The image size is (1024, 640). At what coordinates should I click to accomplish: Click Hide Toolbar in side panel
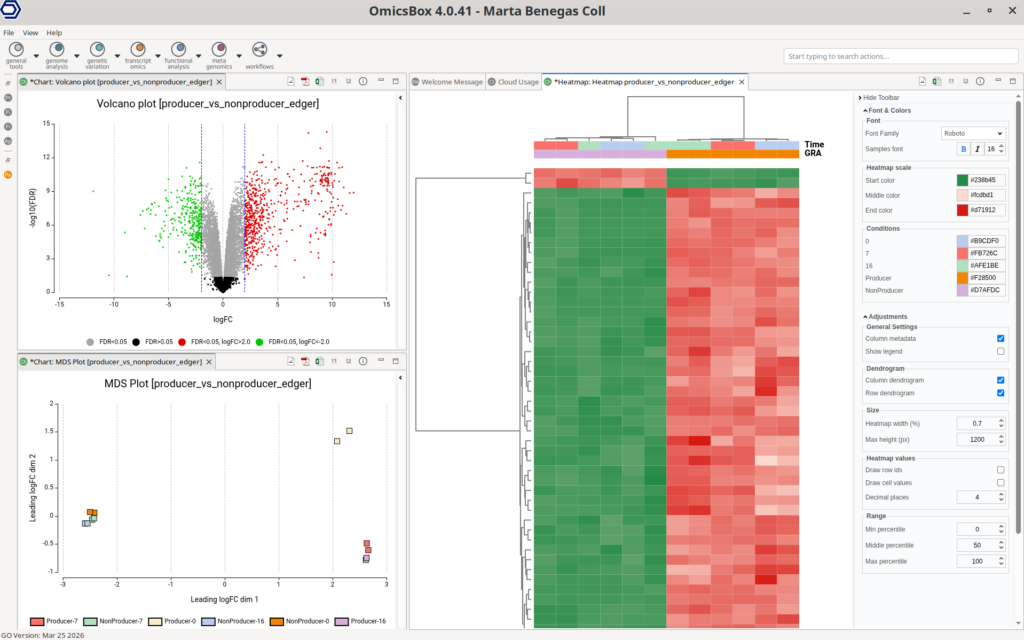click(880, 97)
